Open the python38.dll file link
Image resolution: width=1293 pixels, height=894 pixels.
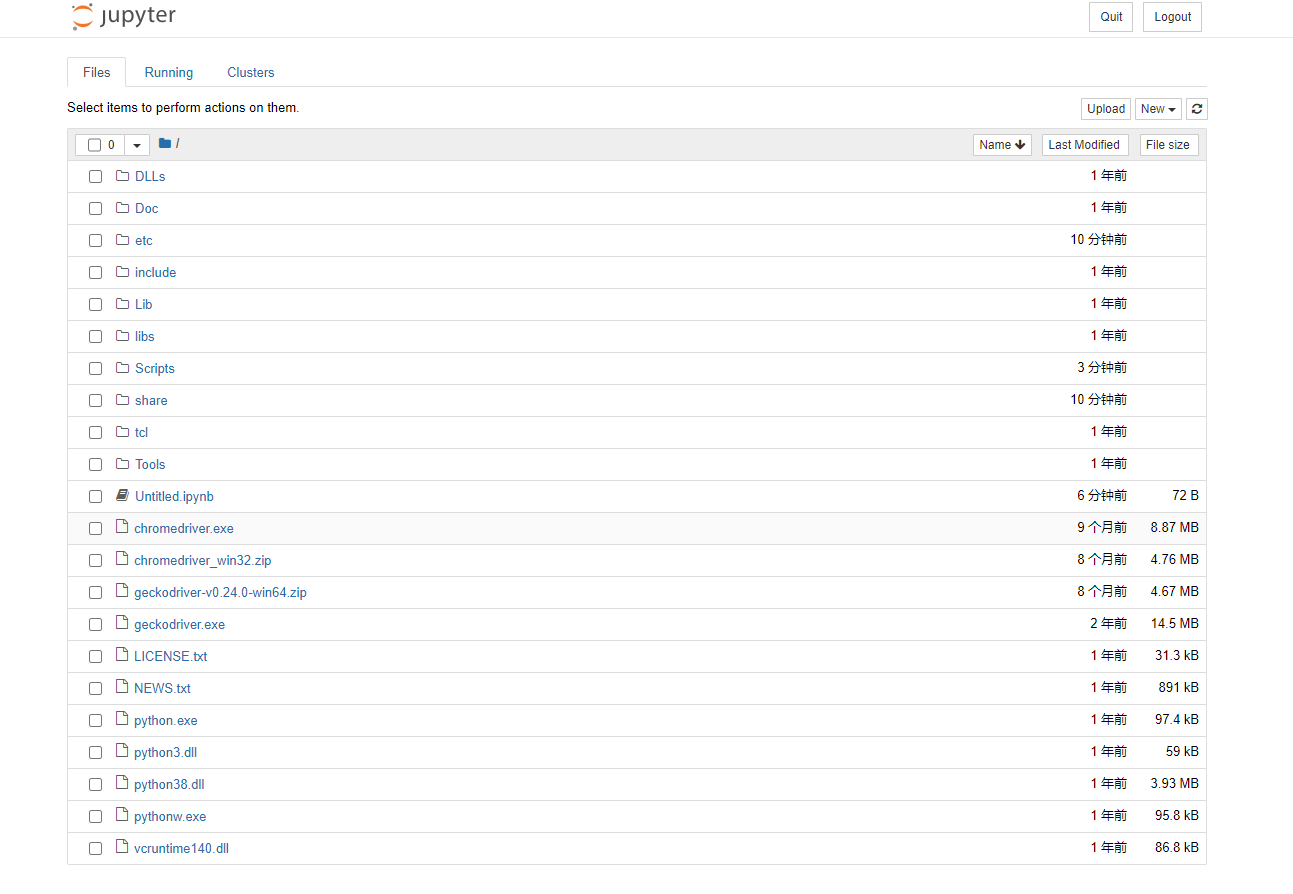tap(169, 784)
